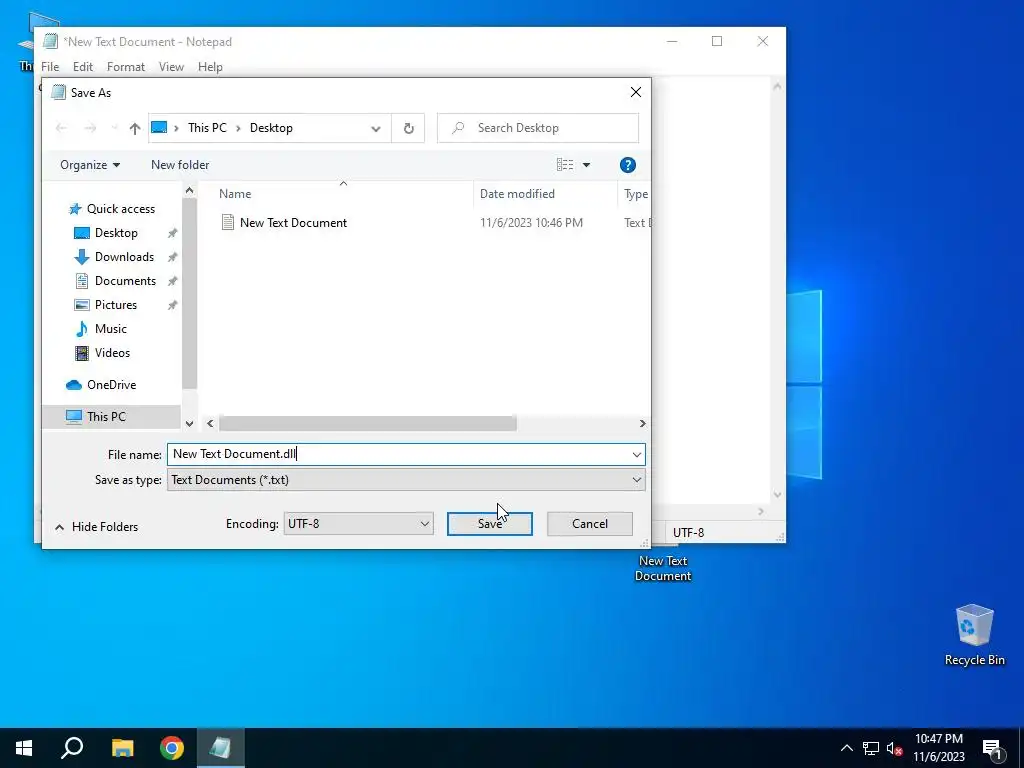
Task: Click This PC in address breadcrumb
Action: 207,128
